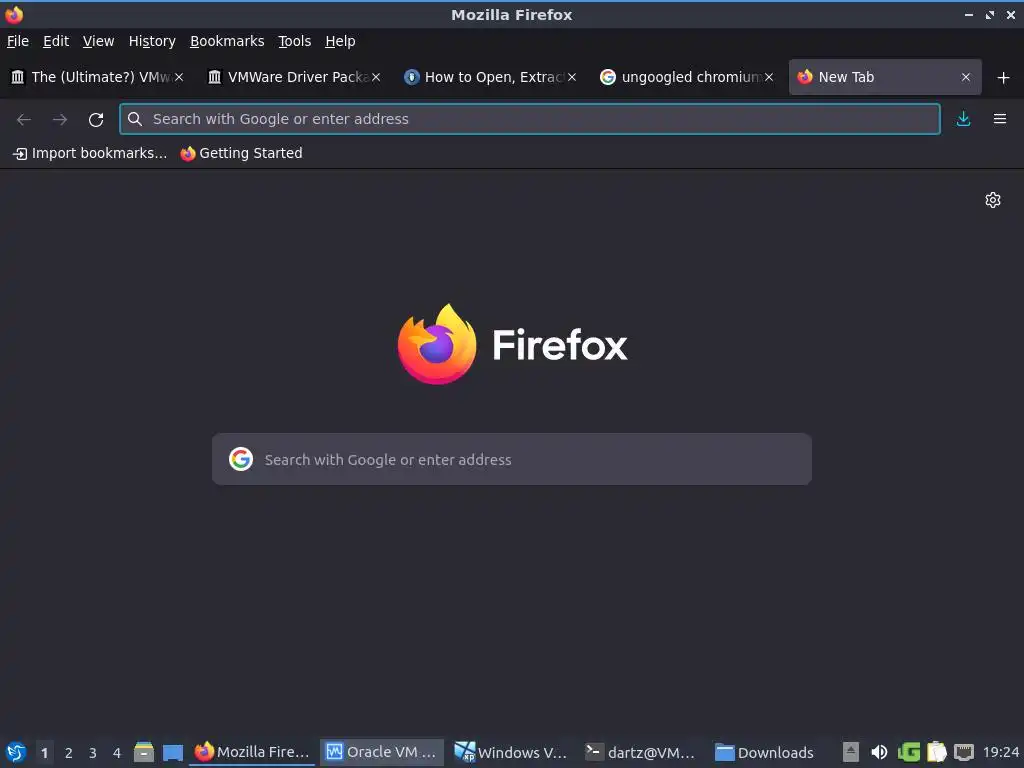Open the clipboard manager tray icon
Screen dimensions: 1024x768
(x=936, y=752)
